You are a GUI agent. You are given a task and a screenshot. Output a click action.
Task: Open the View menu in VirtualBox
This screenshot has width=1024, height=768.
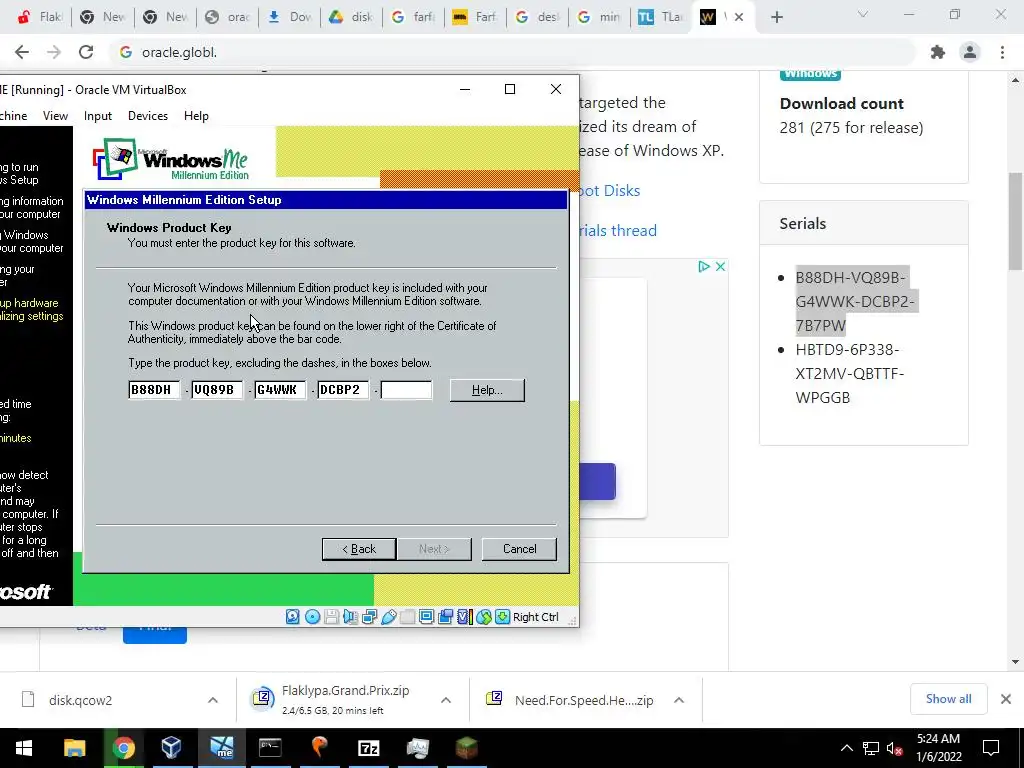click(x=56, y=116)
